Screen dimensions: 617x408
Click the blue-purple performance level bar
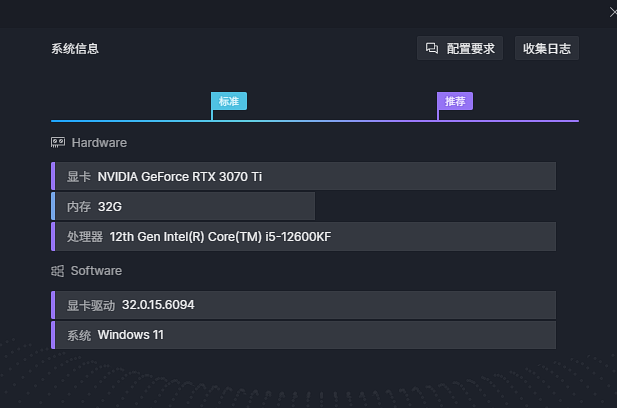(315, 121)
